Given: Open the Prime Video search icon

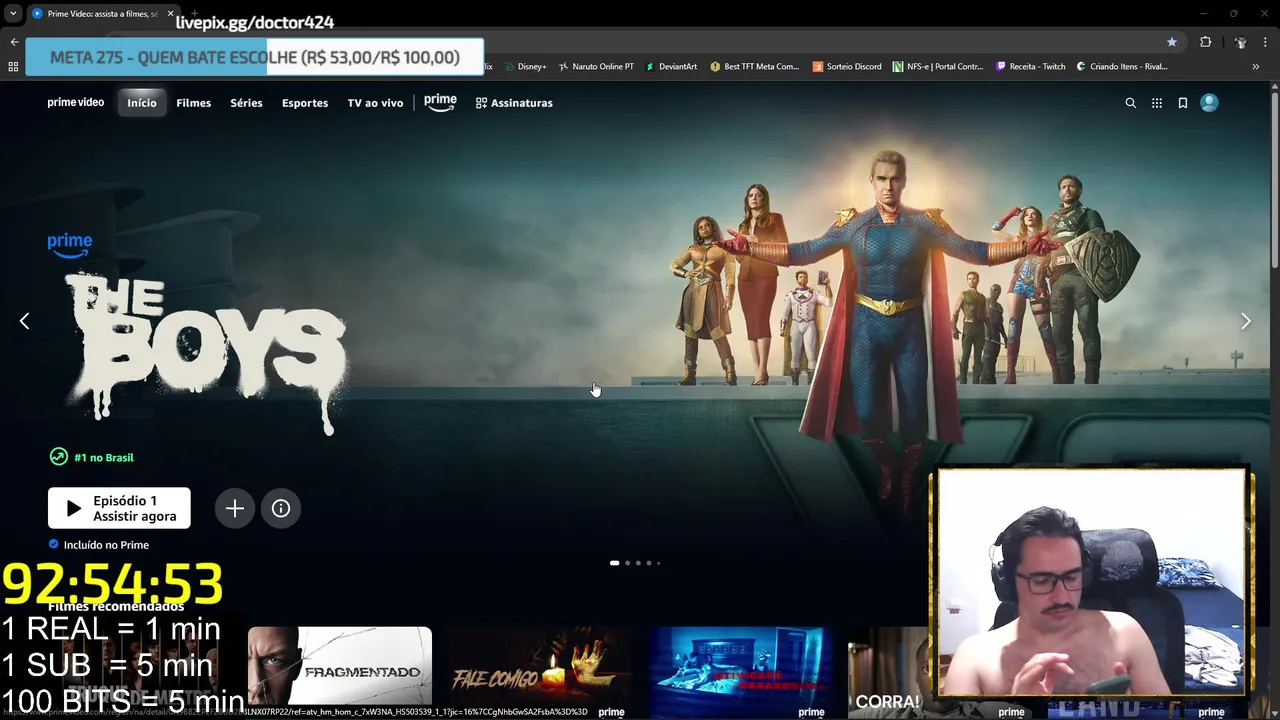Looking at the screenshot, I should click(x=1131, y=103).
